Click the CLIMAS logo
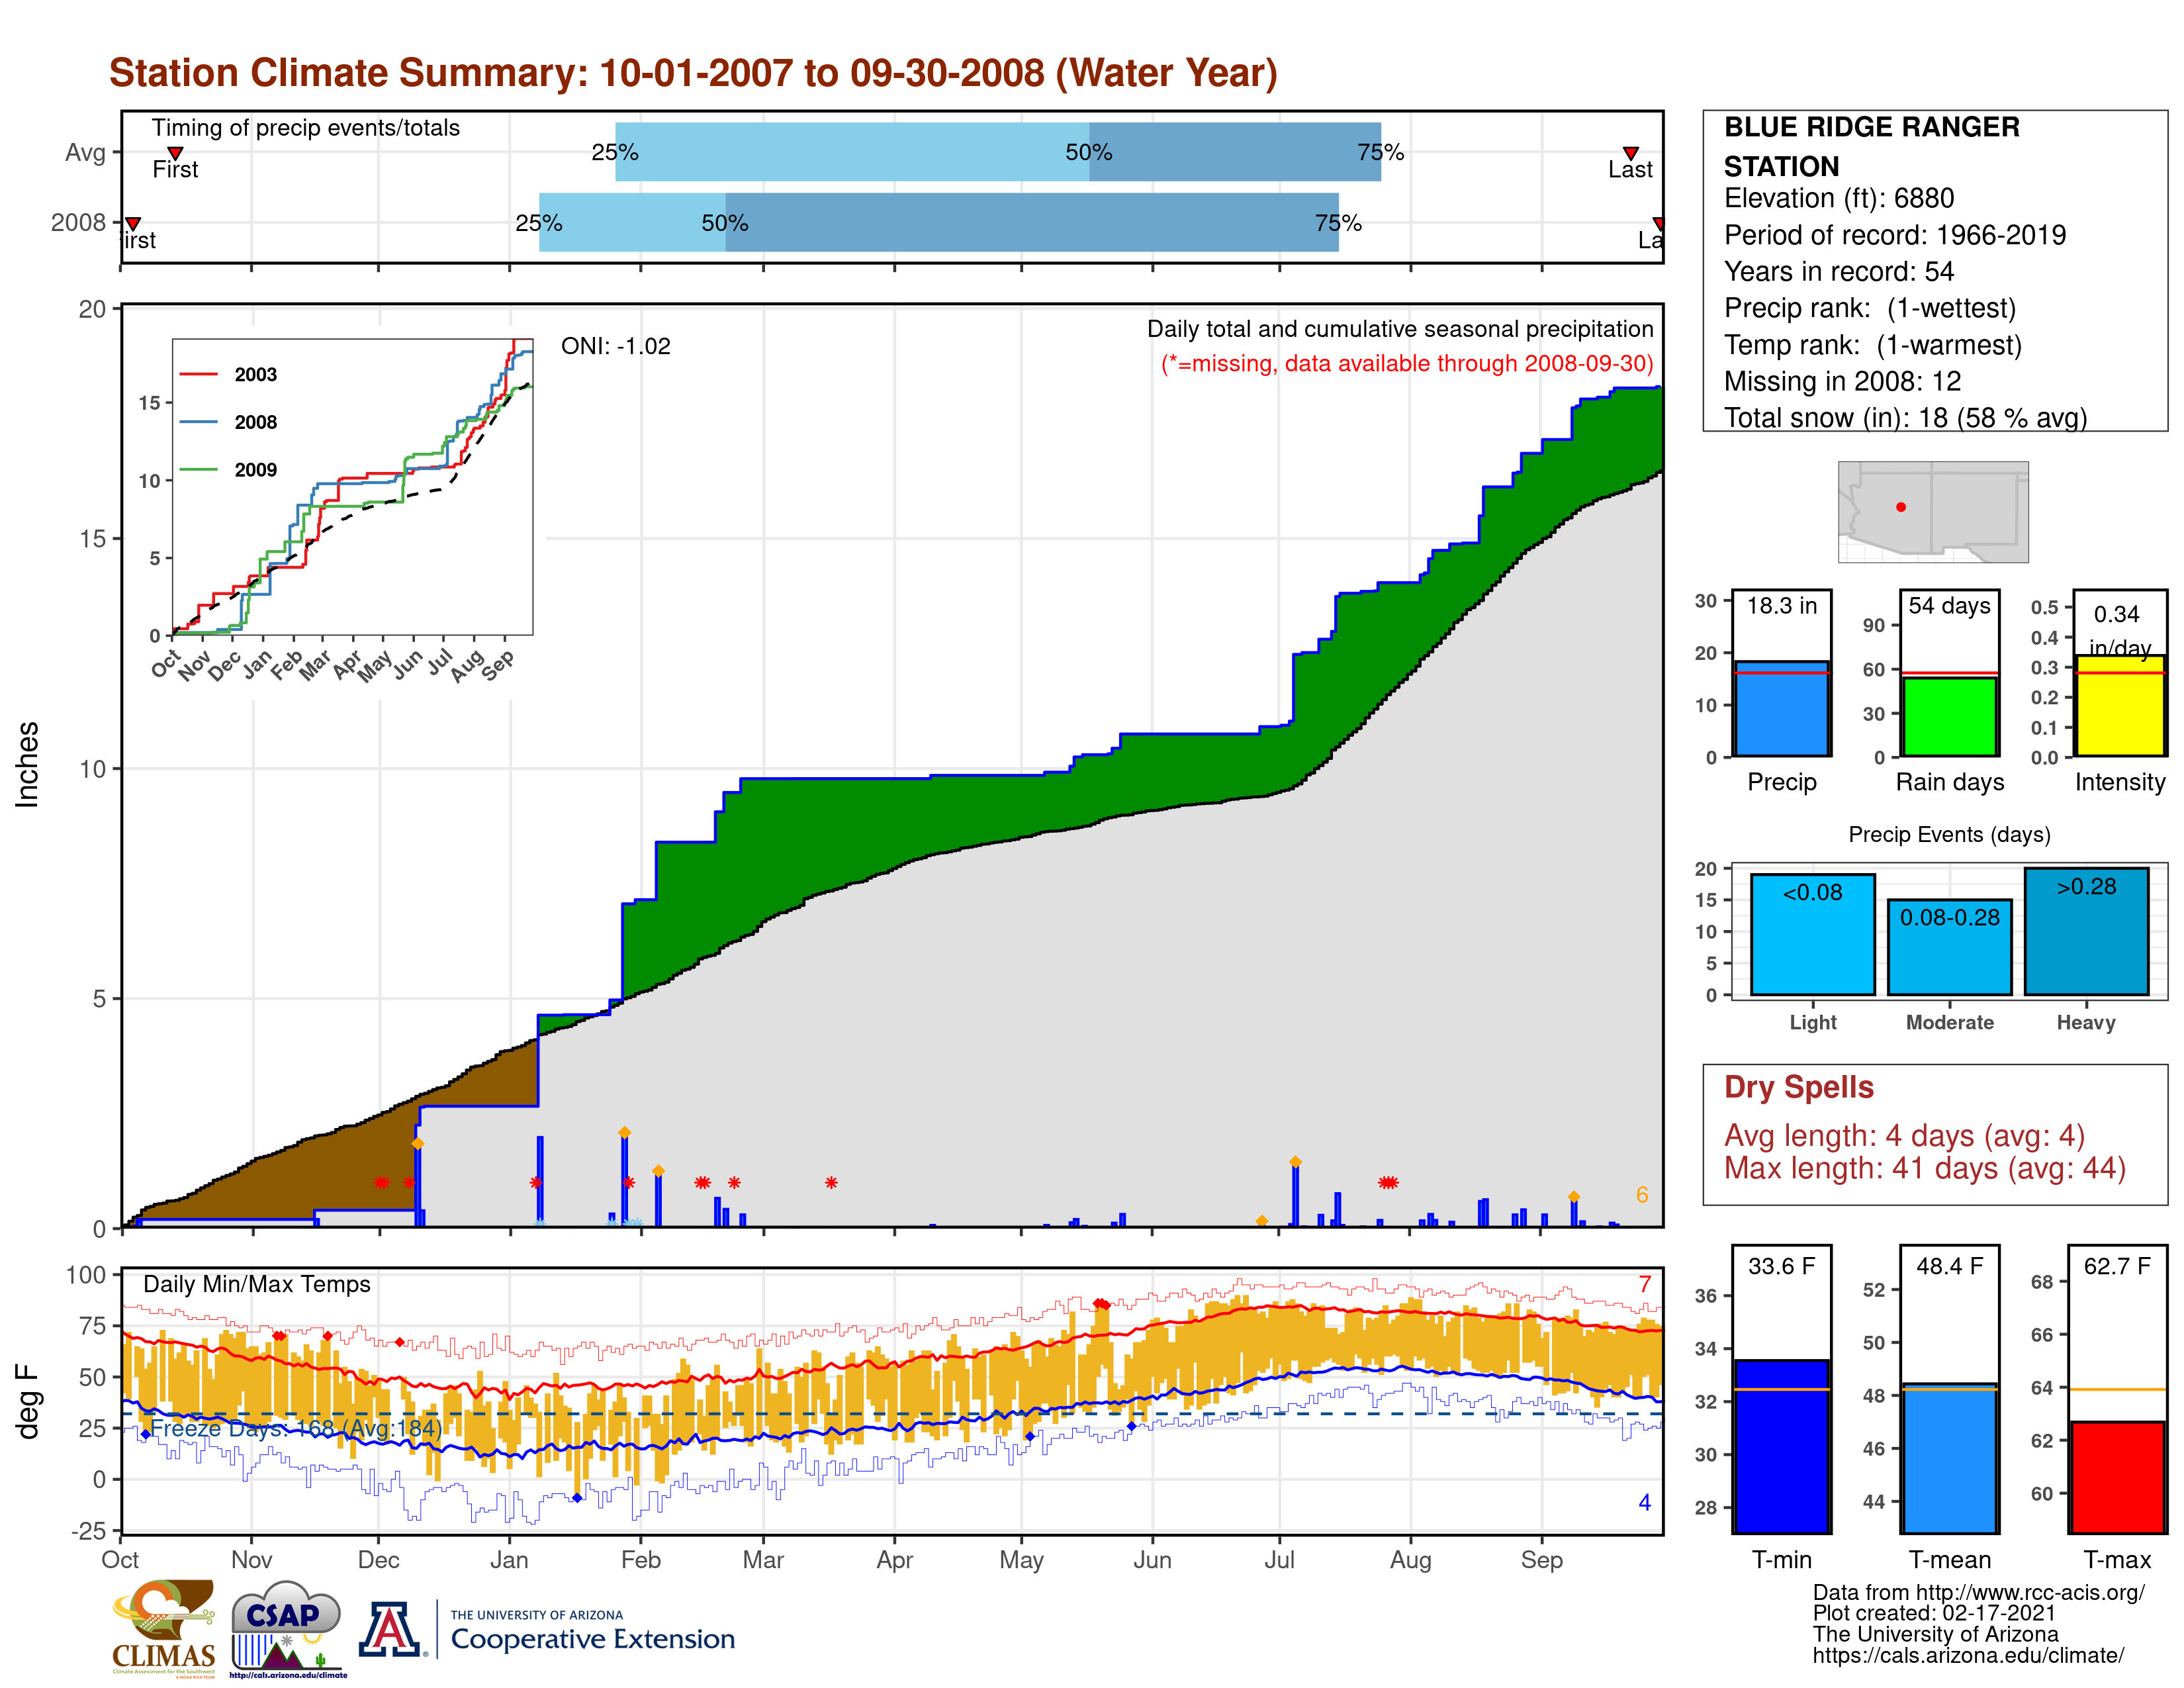This screenshot has height=1688, width=2184. coord(163,1628)
